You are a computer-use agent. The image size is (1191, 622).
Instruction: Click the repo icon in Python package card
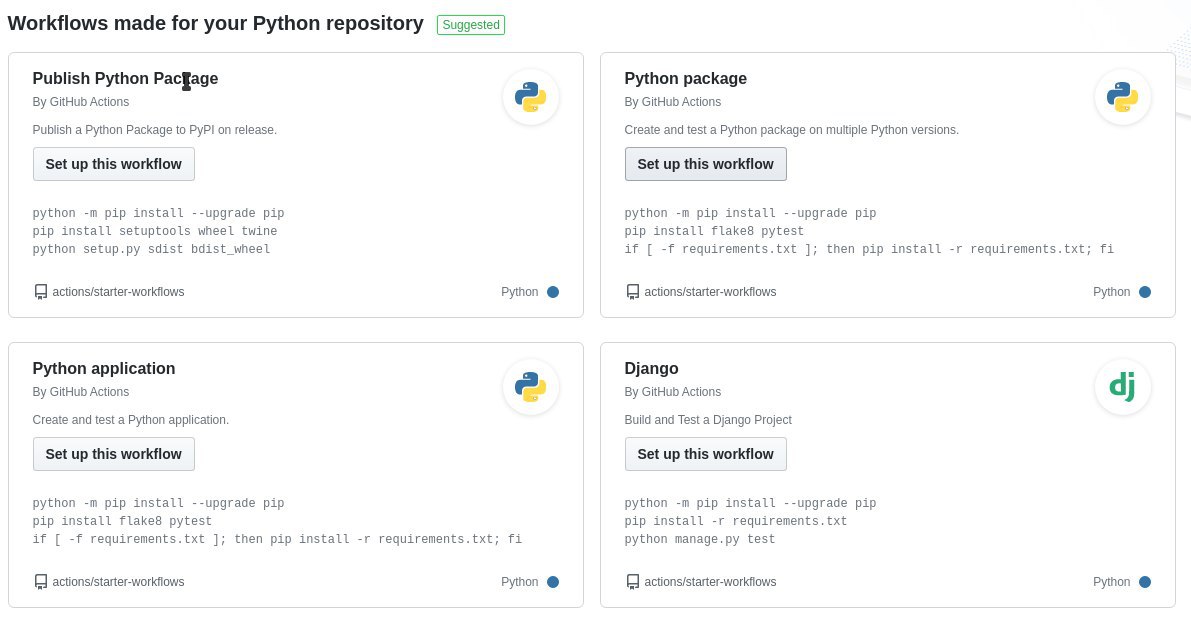pos(633,292)
